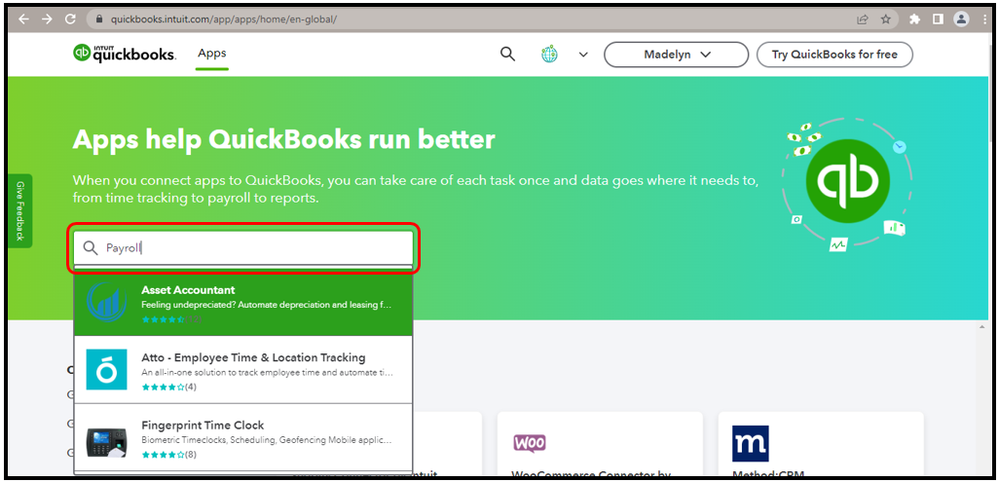Click the WooCommerce logo on card

coord(529,443)
